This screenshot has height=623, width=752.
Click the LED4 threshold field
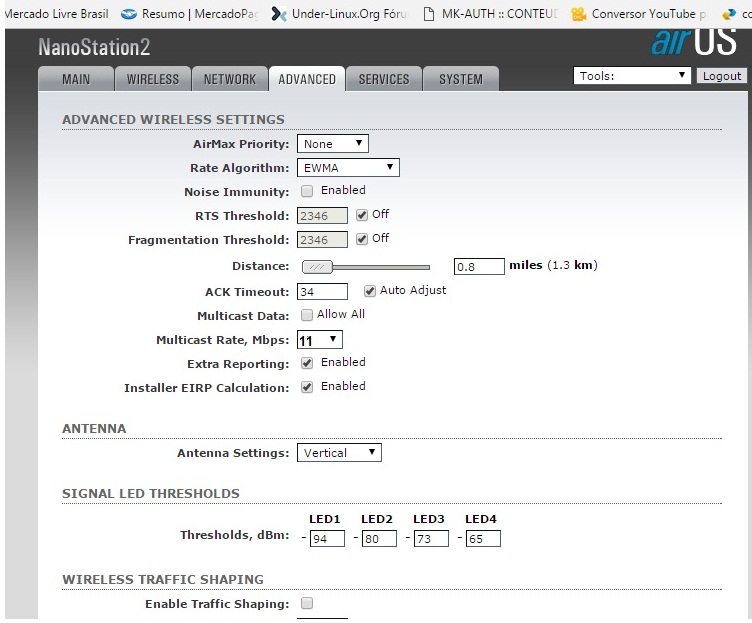pos(483,539)
